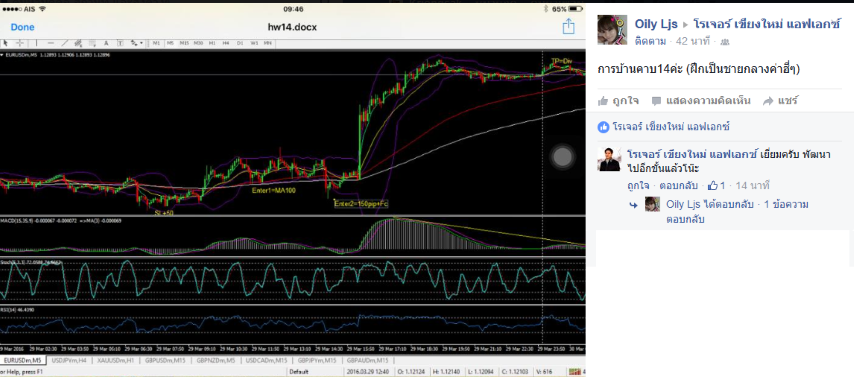Screen dimensions: 854x377
Task: Switch chart to M1 timeframe
Action: coord(156,43)
